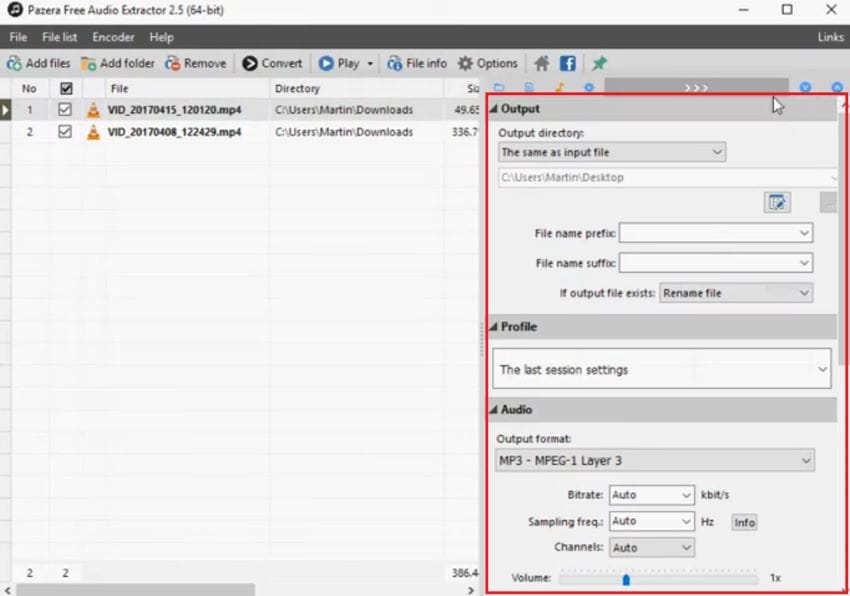Open the Play button dropdown arrow

point(370,63)
